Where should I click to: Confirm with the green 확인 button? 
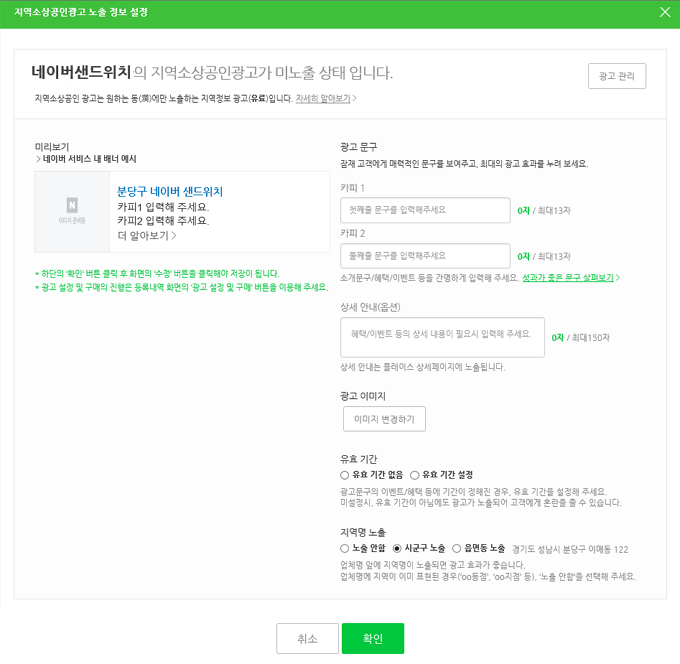tap(373, 638)
